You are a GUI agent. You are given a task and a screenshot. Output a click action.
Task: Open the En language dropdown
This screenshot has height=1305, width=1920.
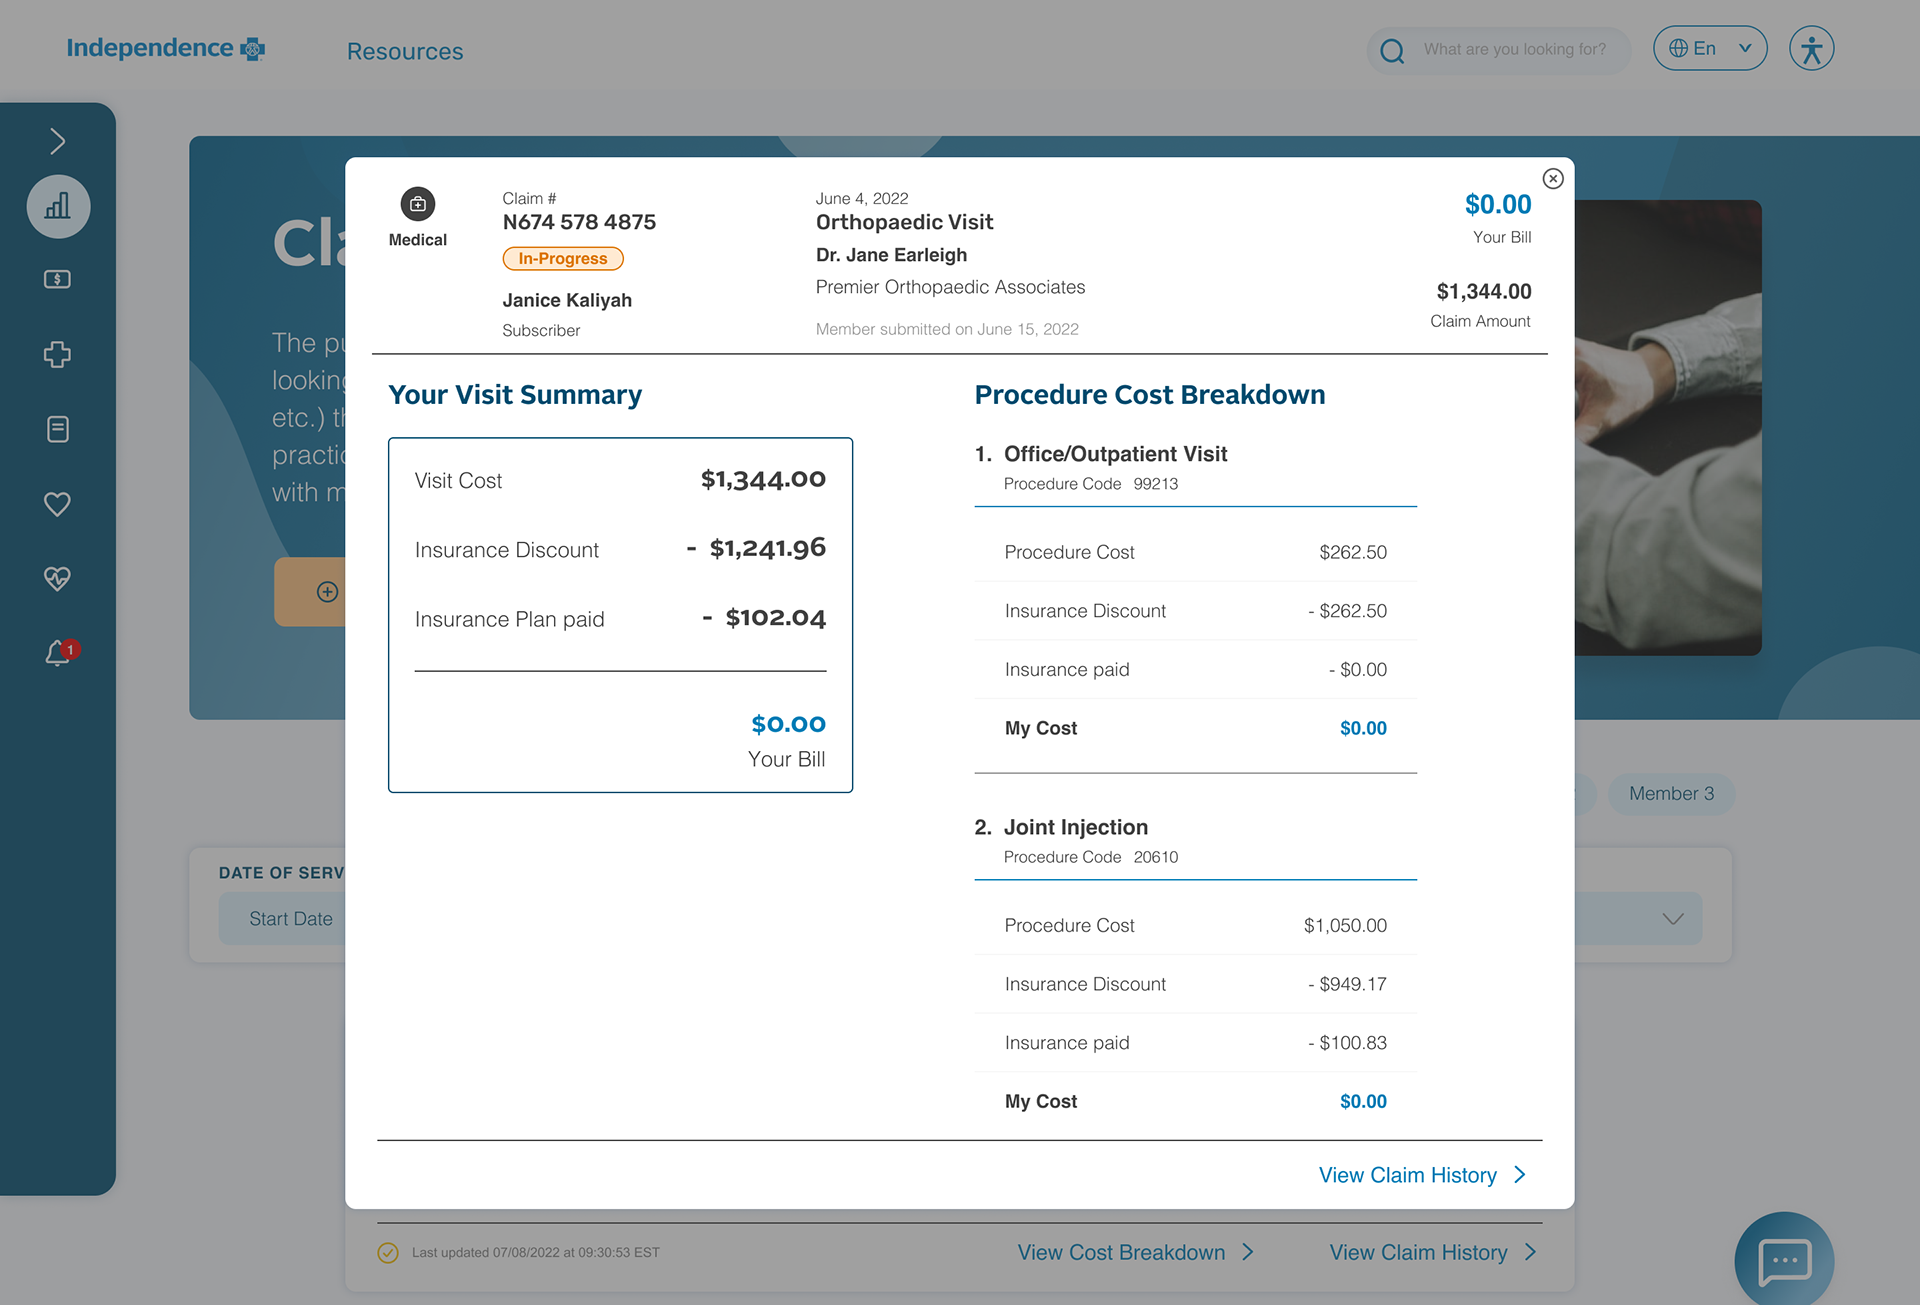(x=1709, y=49)
